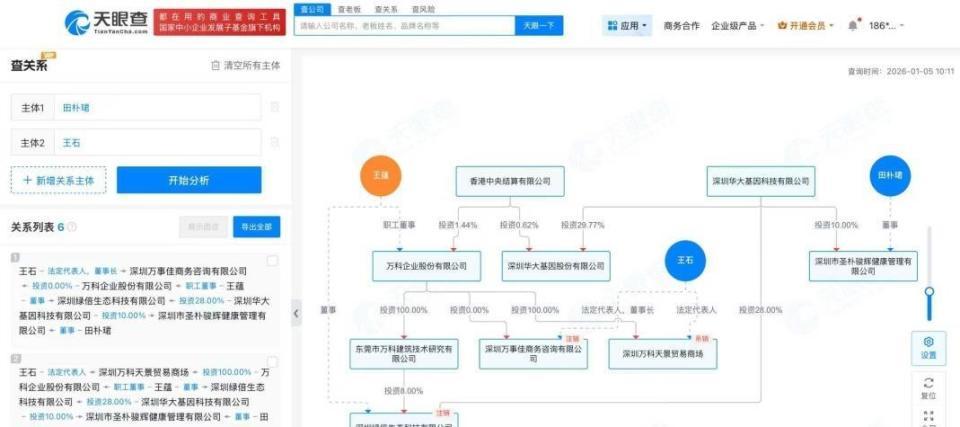960x427 pixels.
Task: Select the 深圳万科天景贸易商场 node
Action: (x=662, y=354)
